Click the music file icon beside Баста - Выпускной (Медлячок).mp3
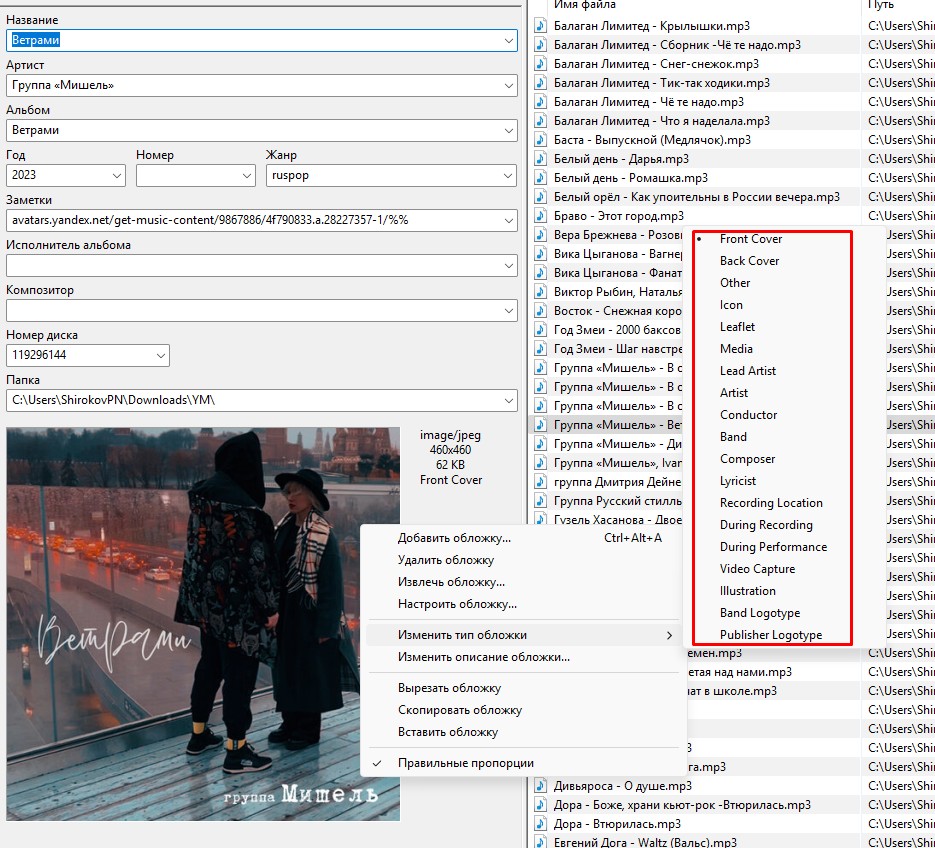This screenshot has width=935, height=848. [x=541, y=140]
